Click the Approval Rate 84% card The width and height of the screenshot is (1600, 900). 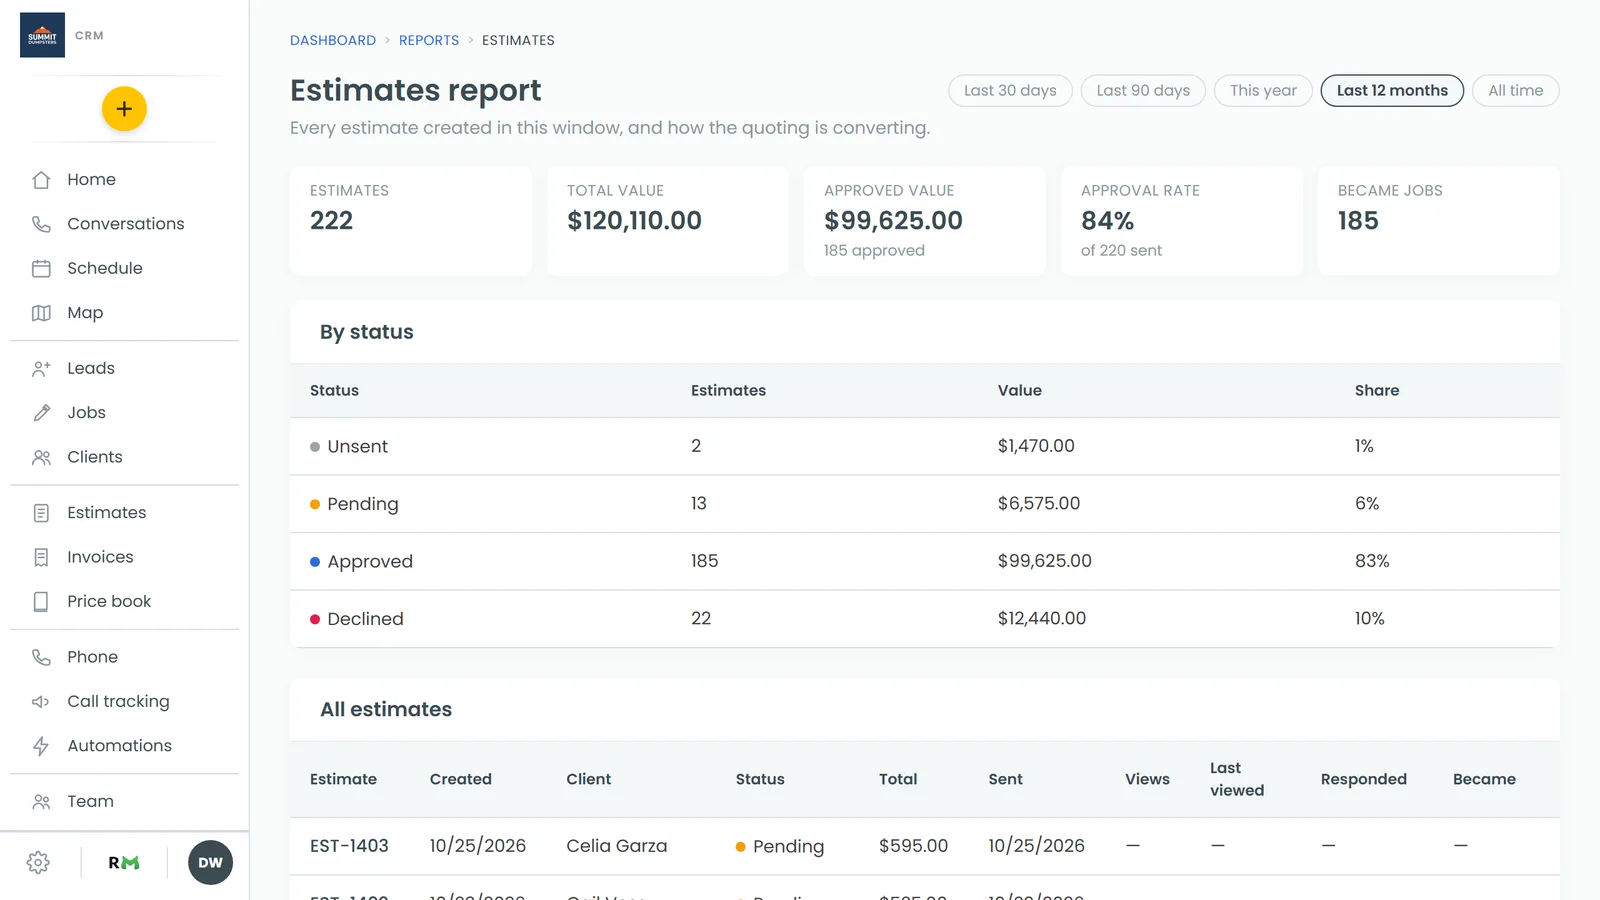(x=1181, y=221)
